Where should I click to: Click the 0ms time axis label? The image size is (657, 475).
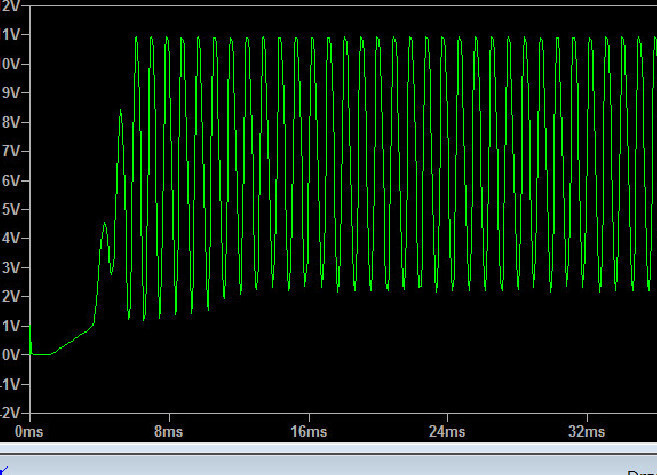(29, 431)
